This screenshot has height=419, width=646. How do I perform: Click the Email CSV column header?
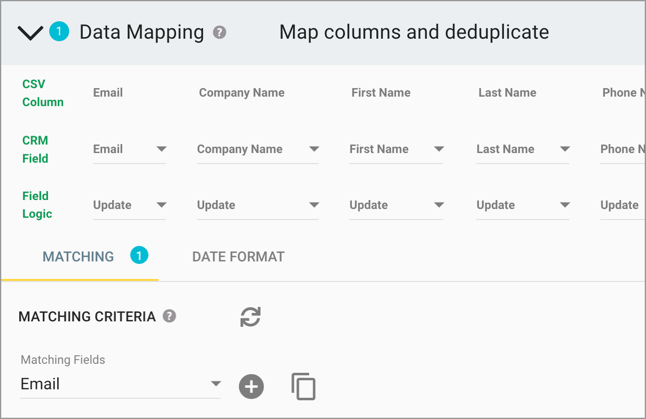108,93
